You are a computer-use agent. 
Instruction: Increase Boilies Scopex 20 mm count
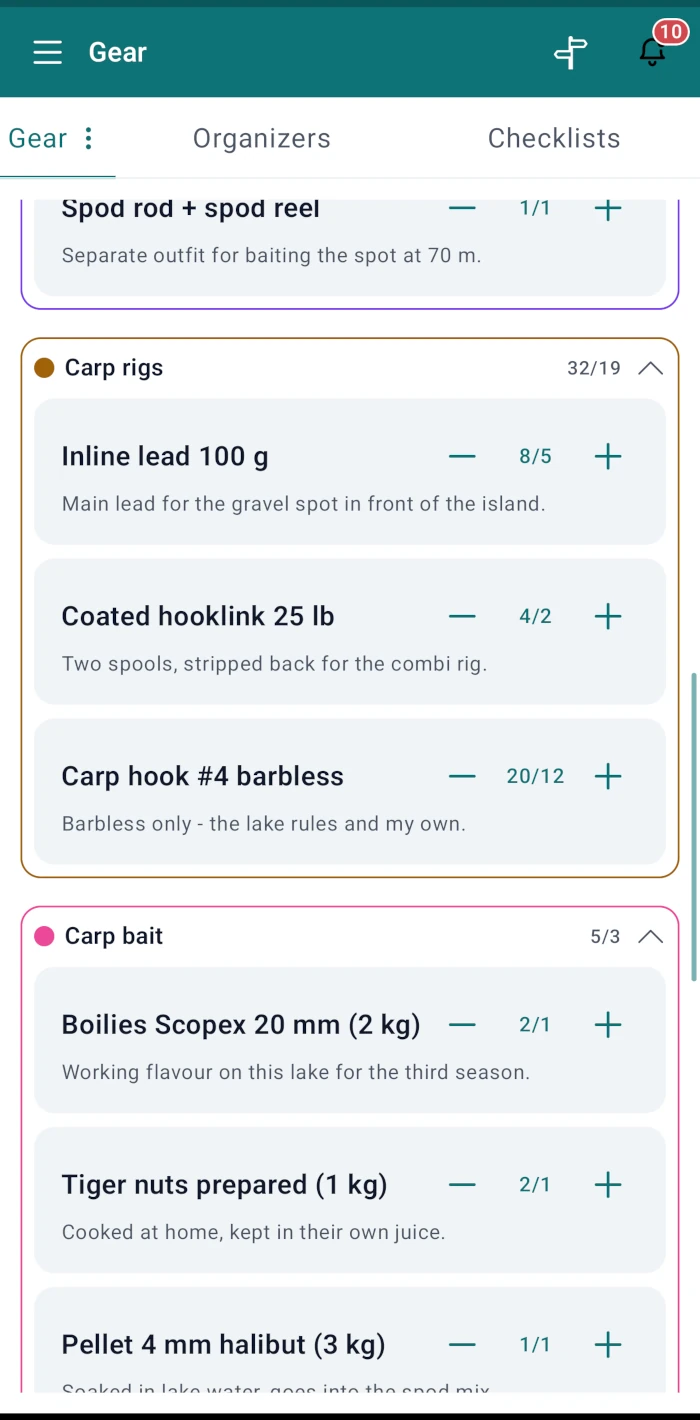pos(608,1025)
